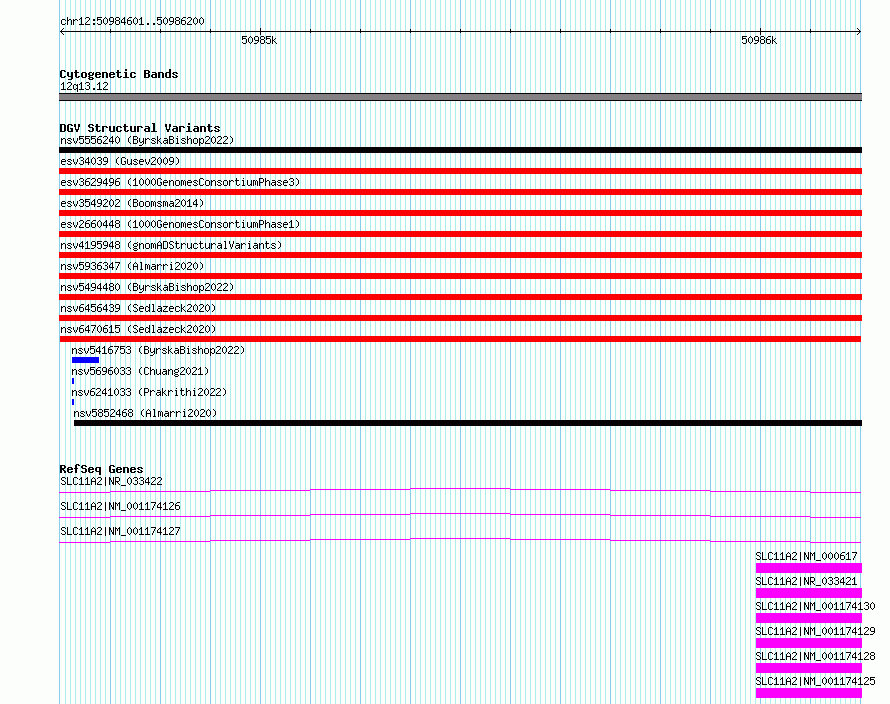Open esv3629496 (1000GenomesConsortiumPhase3) label
Image resolution: width=890 pixels, height=704 pixels.
180,182
